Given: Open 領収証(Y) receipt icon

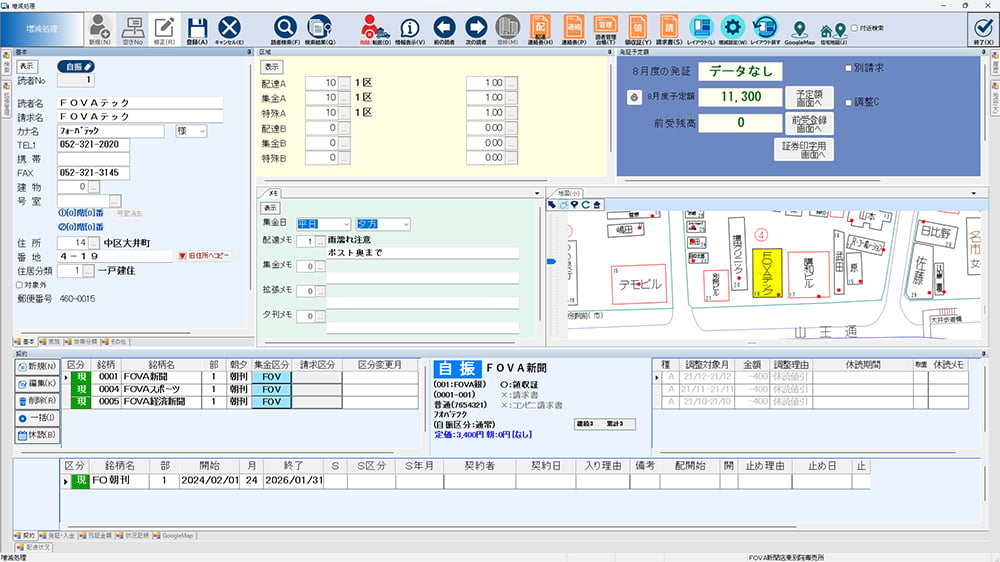Looking at the screenshot, I should [x=637, y=29].
